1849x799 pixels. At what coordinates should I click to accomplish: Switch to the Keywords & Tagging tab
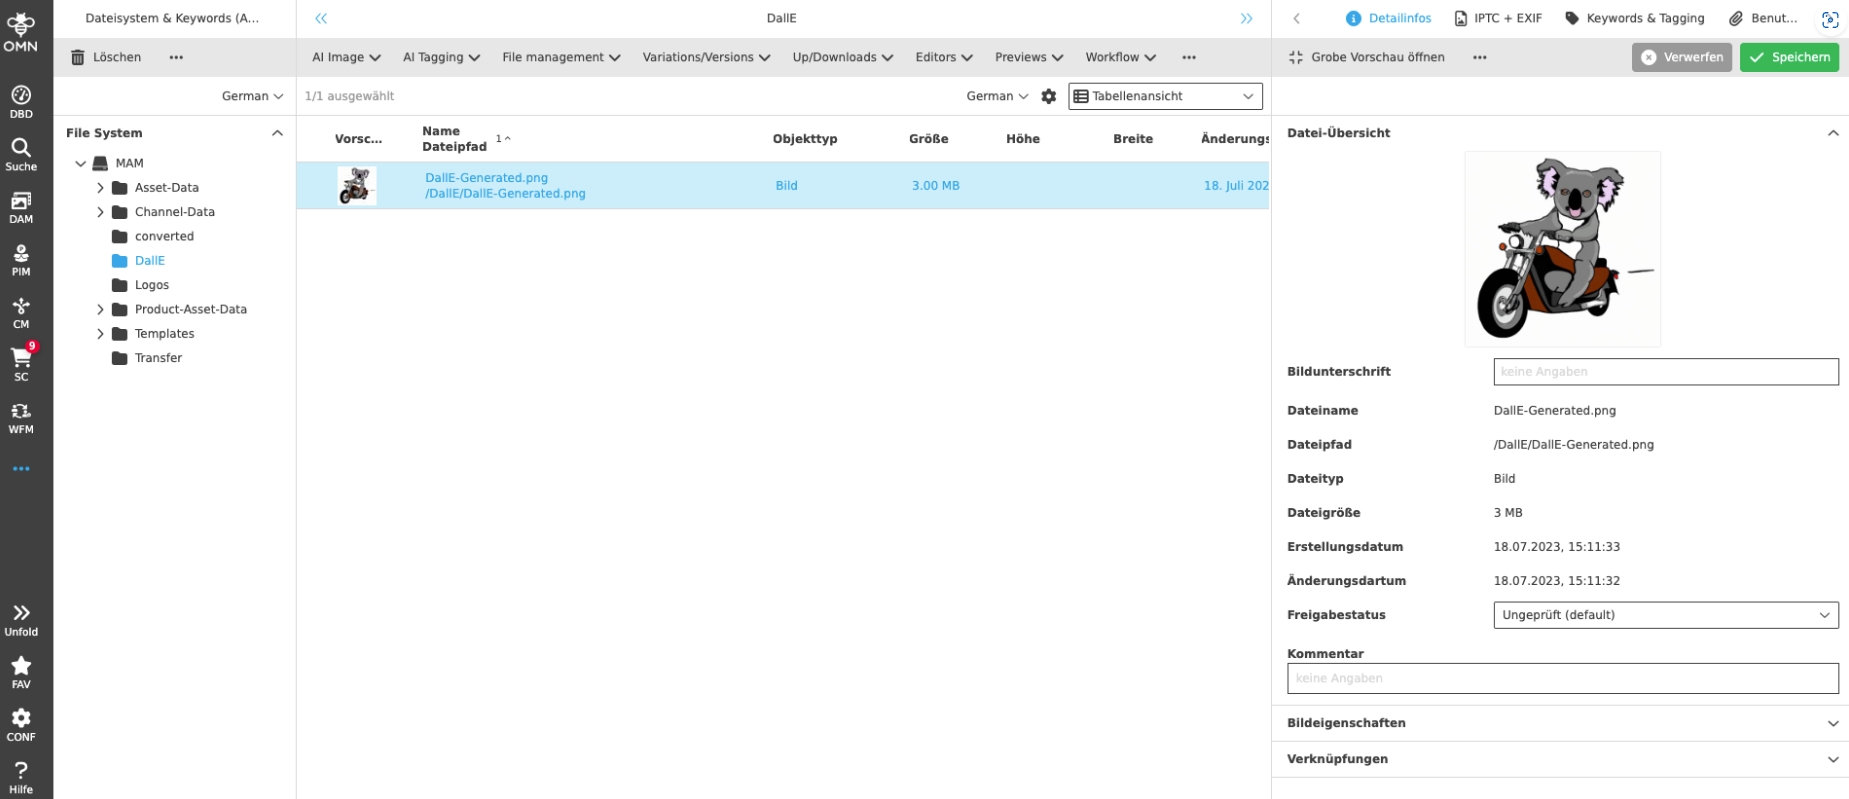pos(1635,18)
